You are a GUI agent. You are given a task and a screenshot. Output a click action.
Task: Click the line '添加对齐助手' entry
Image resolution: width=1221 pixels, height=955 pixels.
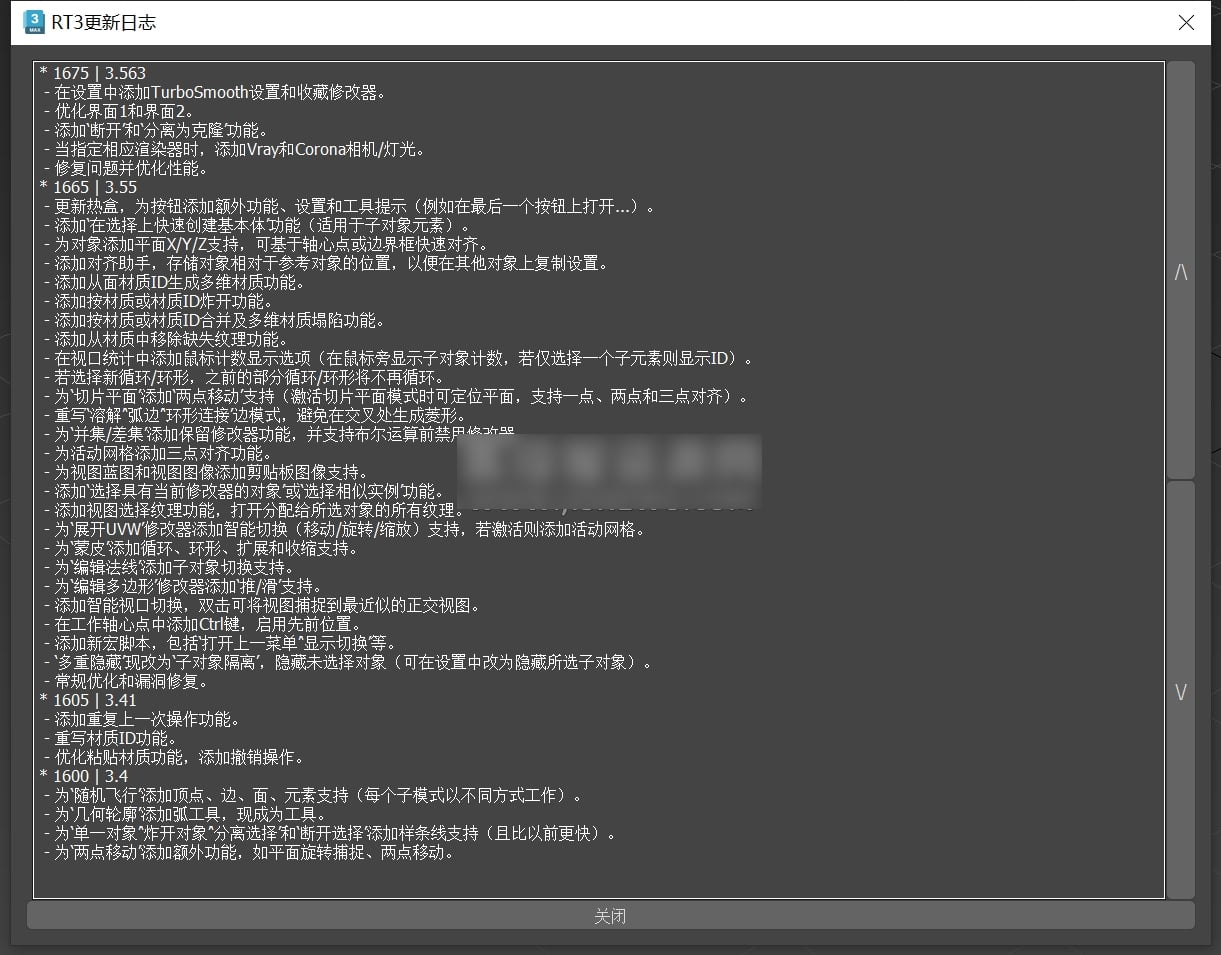tap(326, 263)
